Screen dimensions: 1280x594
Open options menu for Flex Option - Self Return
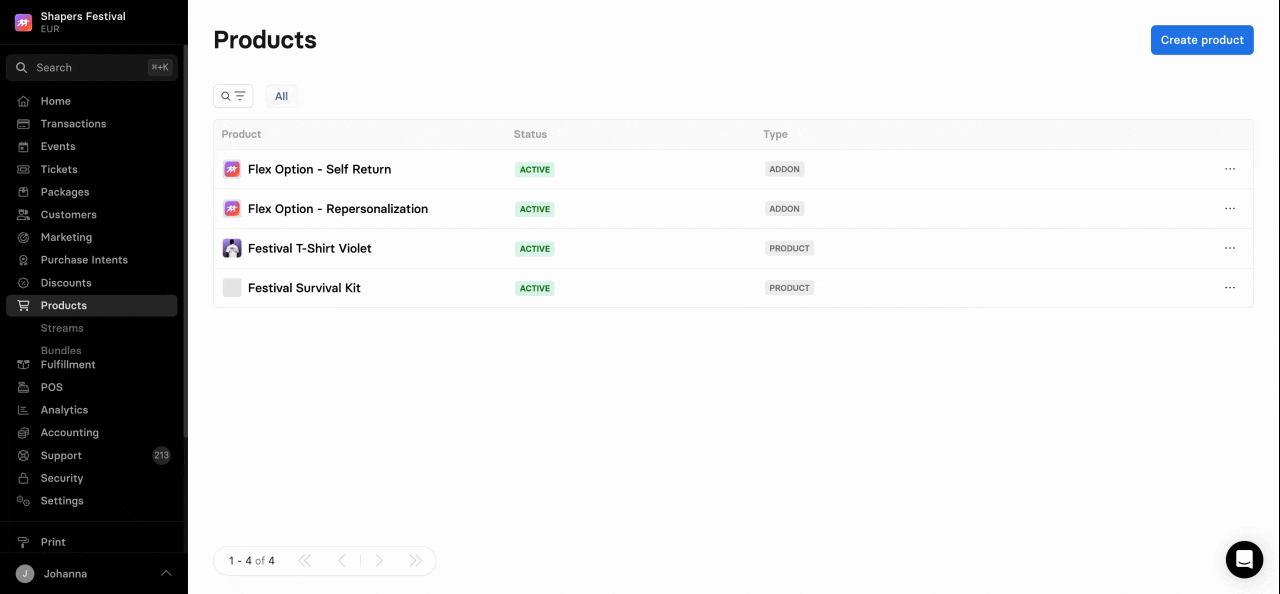[x=1230, y=169]
